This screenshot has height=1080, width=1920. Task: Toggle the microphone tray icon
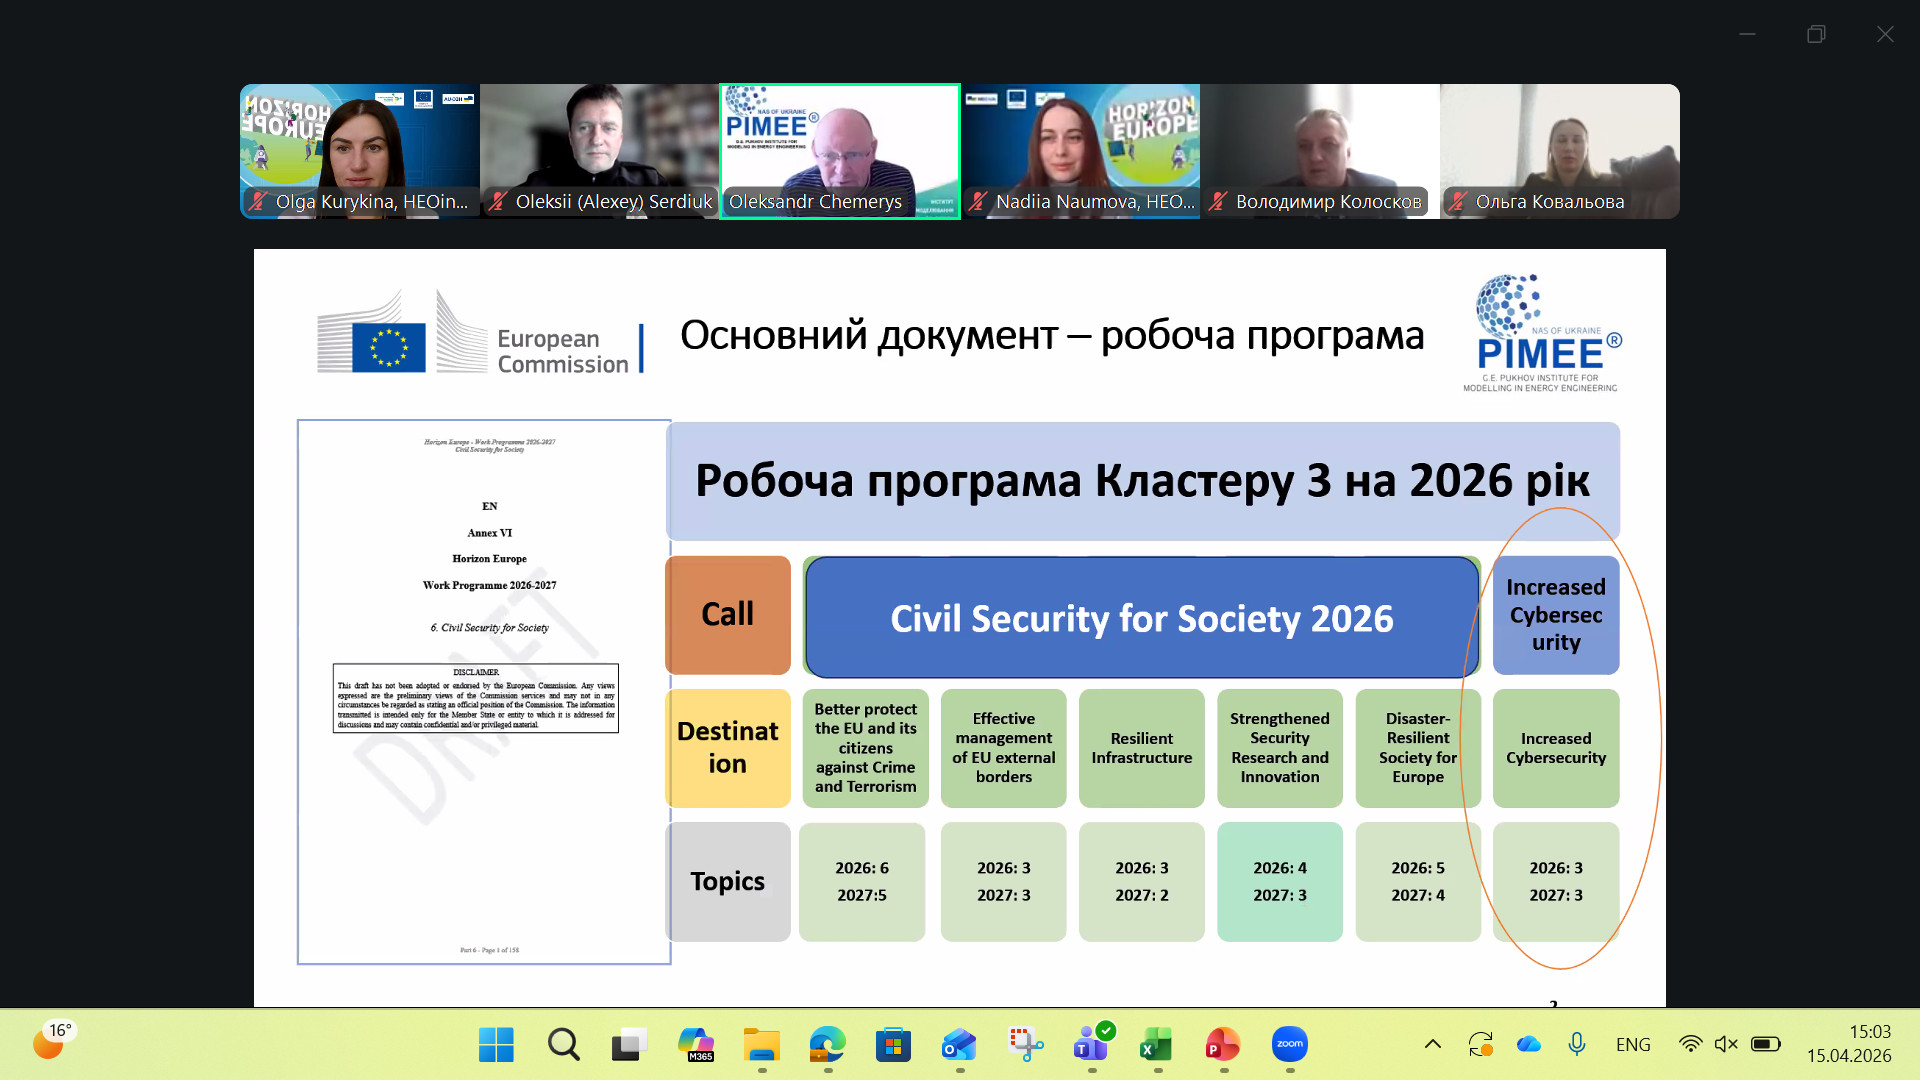[1577, 1044]
